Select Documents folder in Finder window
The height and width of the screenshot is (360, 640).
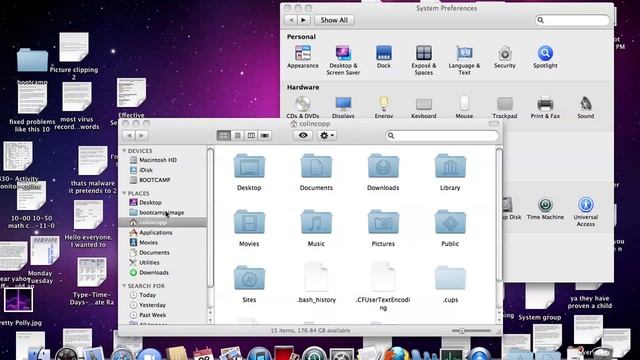click(316, 172)
